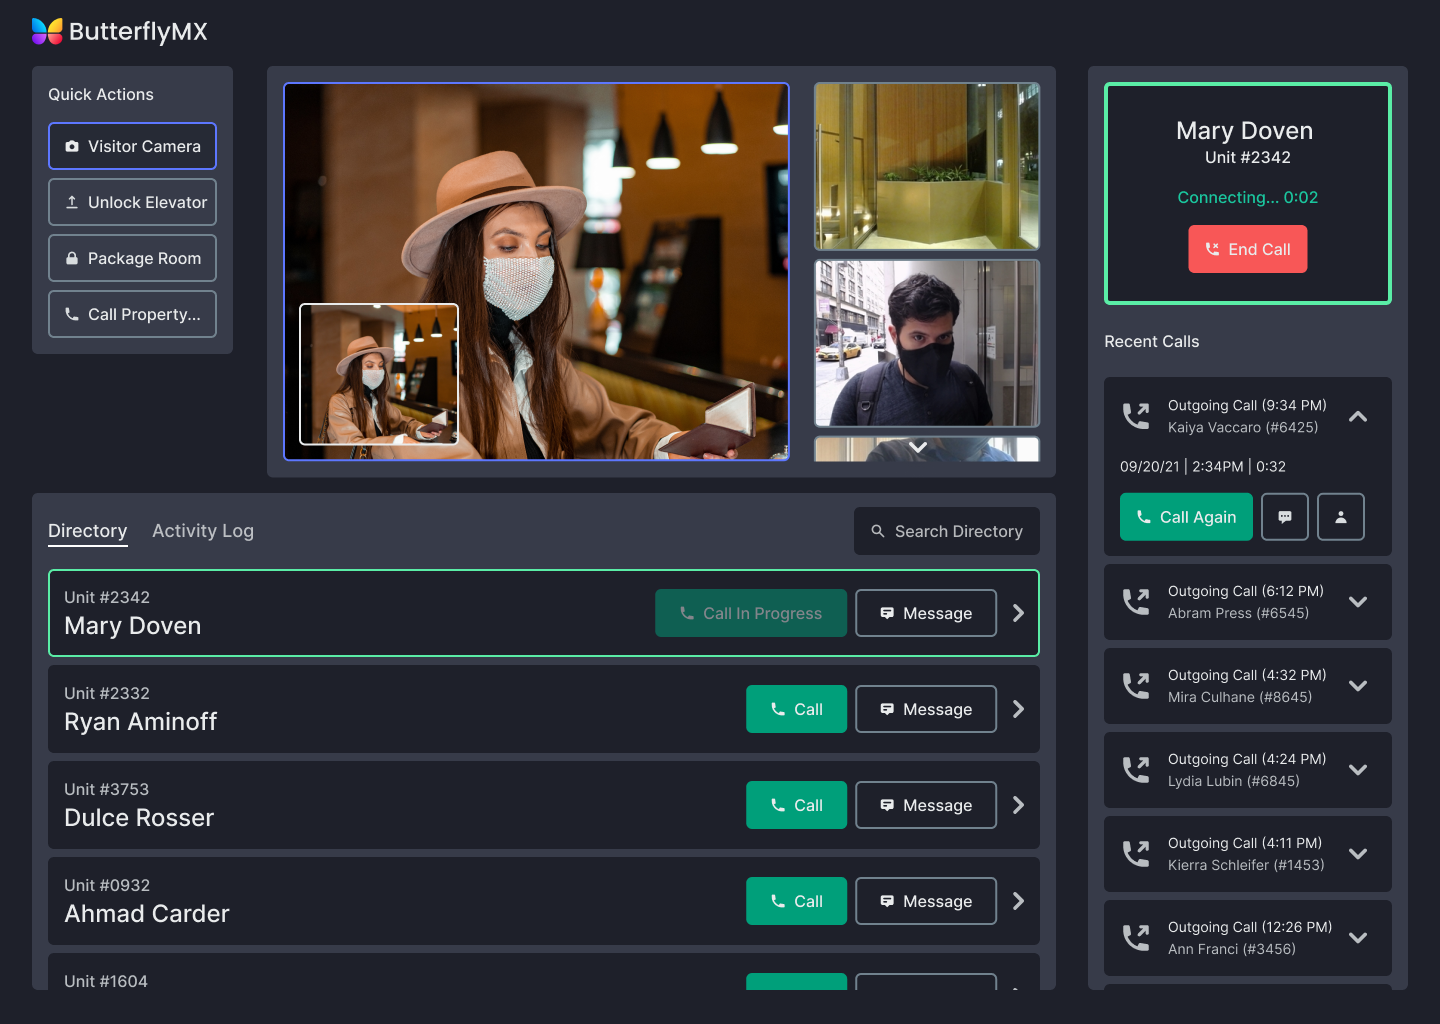Switch to the Activity Log tab
The image size is (1440, 1024).
203,531
